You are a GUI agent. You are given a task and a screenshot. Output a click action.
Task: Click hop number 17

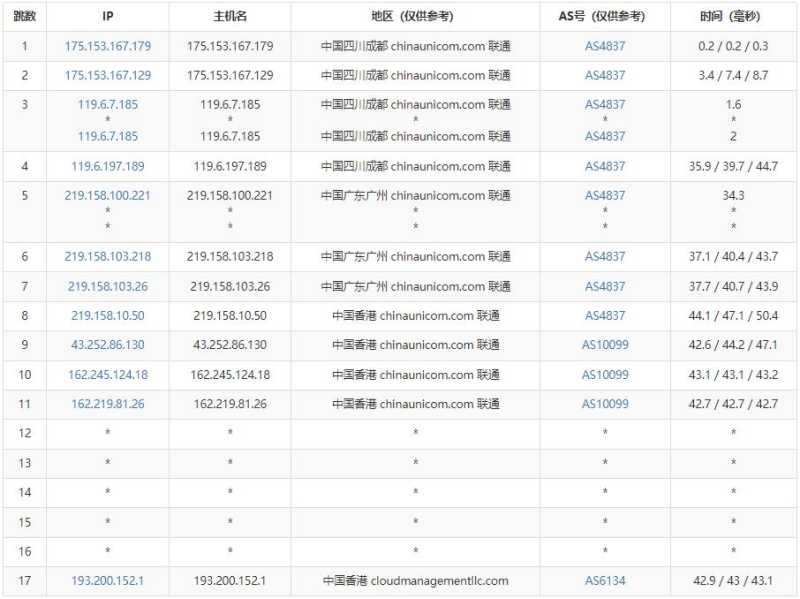24,581
